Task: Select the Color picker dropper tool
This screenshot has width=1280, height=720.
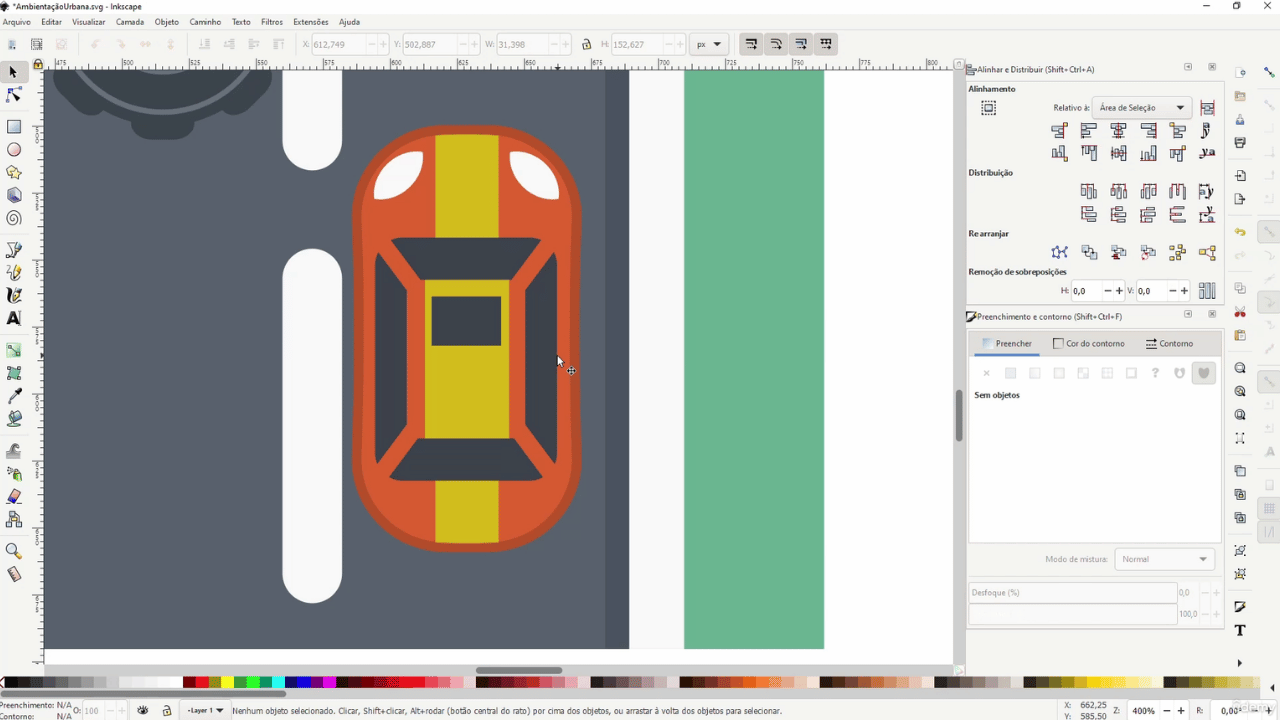Action: (14, 396)
